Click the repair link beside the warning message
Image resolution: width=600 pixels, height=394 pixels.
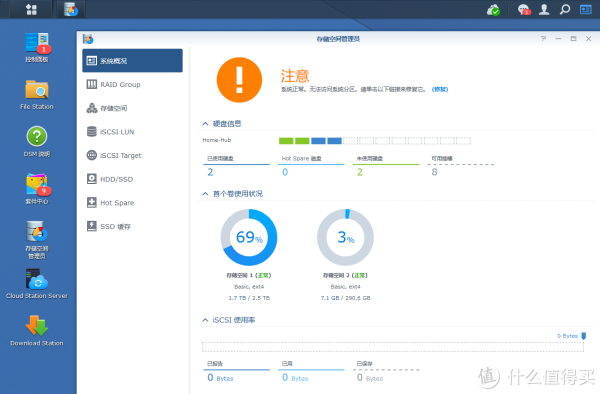click(x=440, y=89)
